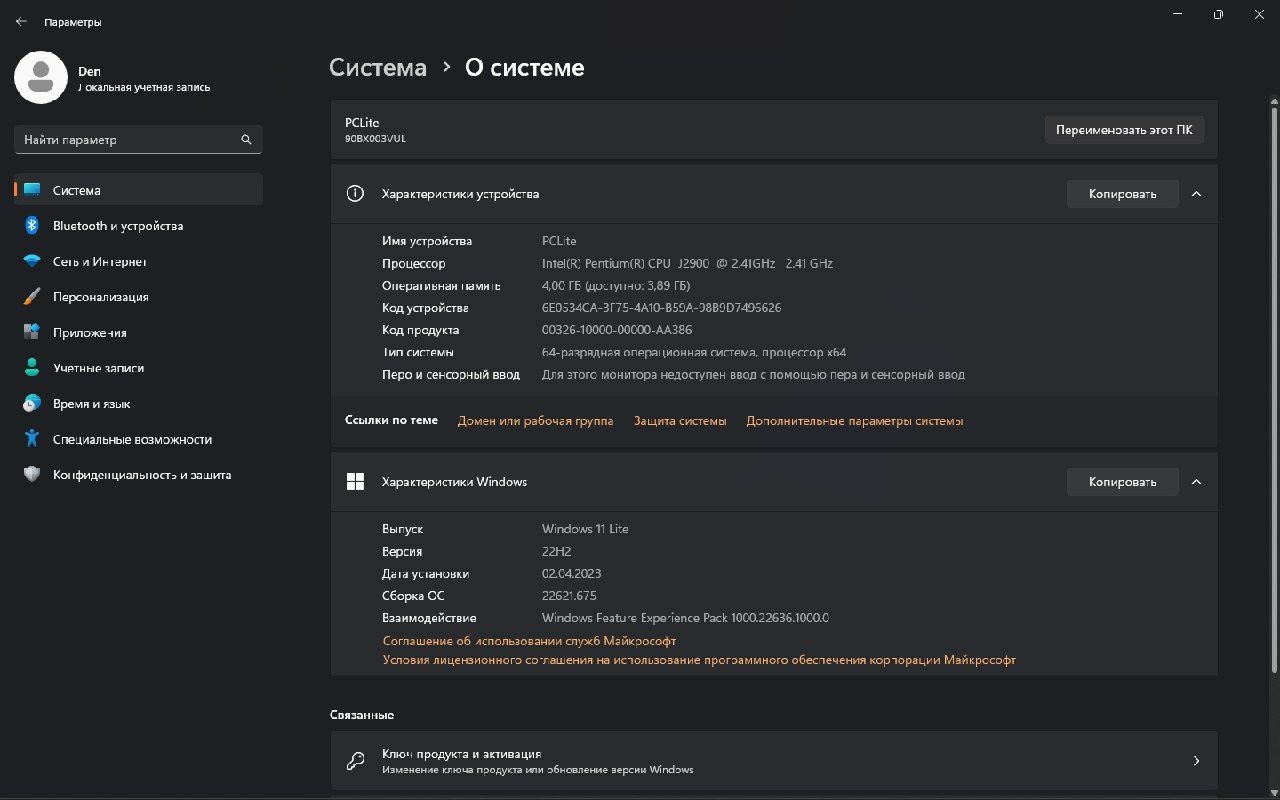Click the version value 22H2
This screenshot has width=1280, height=800.
557,552
